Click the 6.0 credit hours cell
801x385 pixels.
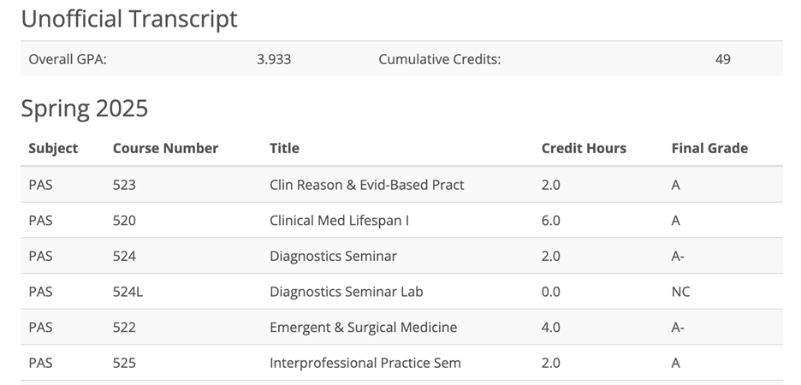(x=551, y=221)
